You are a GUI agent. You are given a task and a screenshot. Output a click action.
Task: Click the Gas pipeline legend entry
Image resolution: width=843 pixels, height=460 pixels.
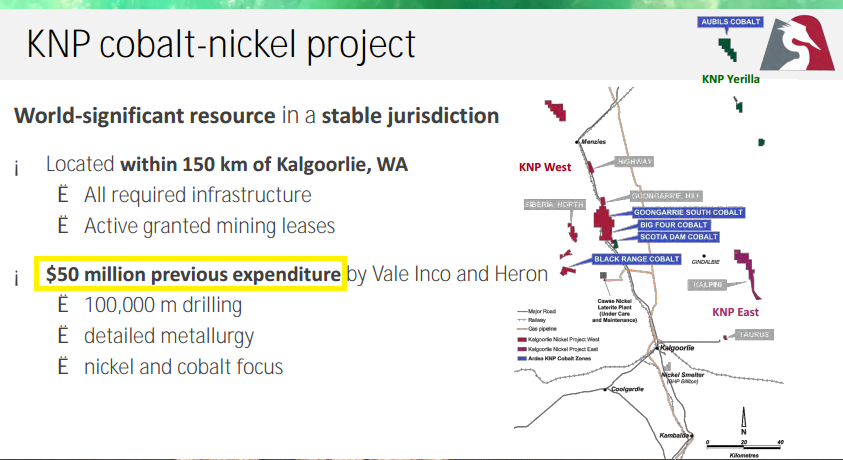point(537,328)
